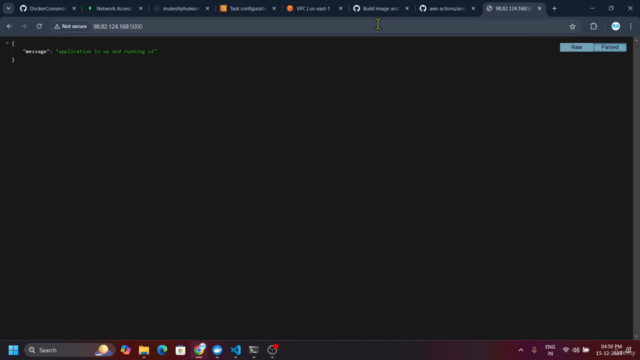Image resolution: width=640 pixels, height=360 pixels.
Task: Open the taskbar clock and date
Action: tap(610, 350)
